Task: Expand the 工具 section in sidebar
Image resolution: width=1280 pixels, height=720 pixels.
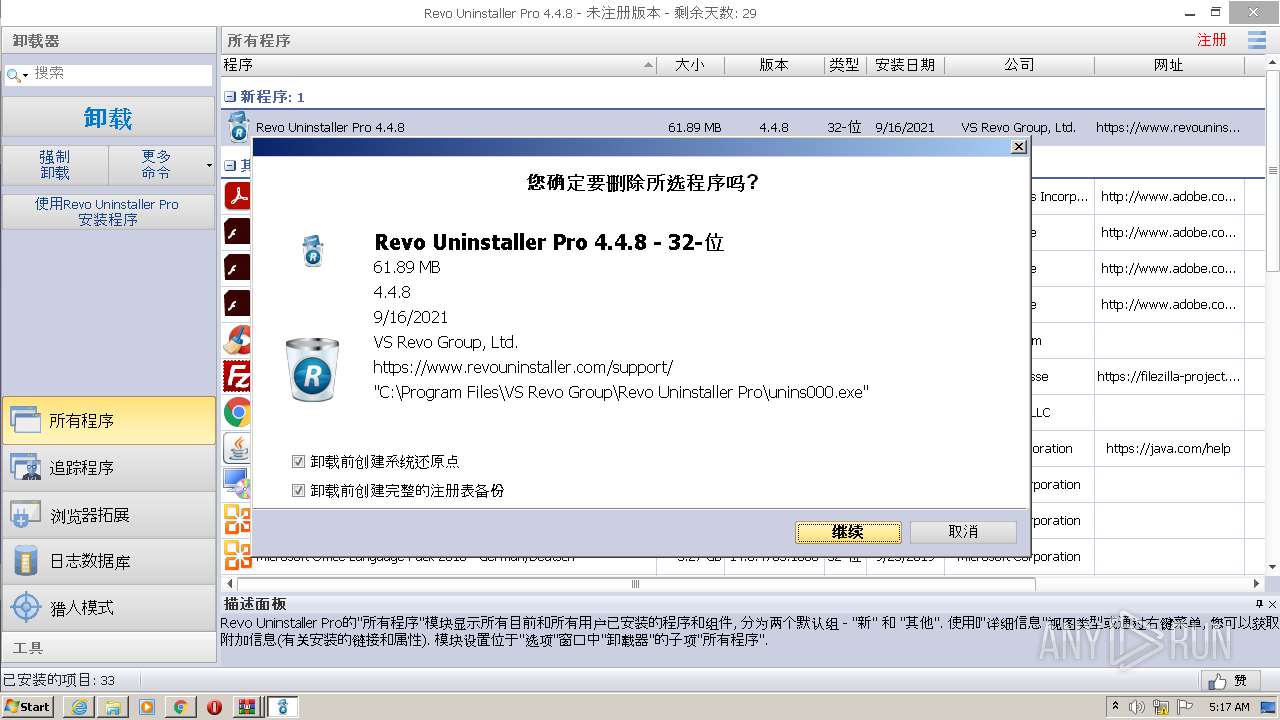Action: (108, 648)
